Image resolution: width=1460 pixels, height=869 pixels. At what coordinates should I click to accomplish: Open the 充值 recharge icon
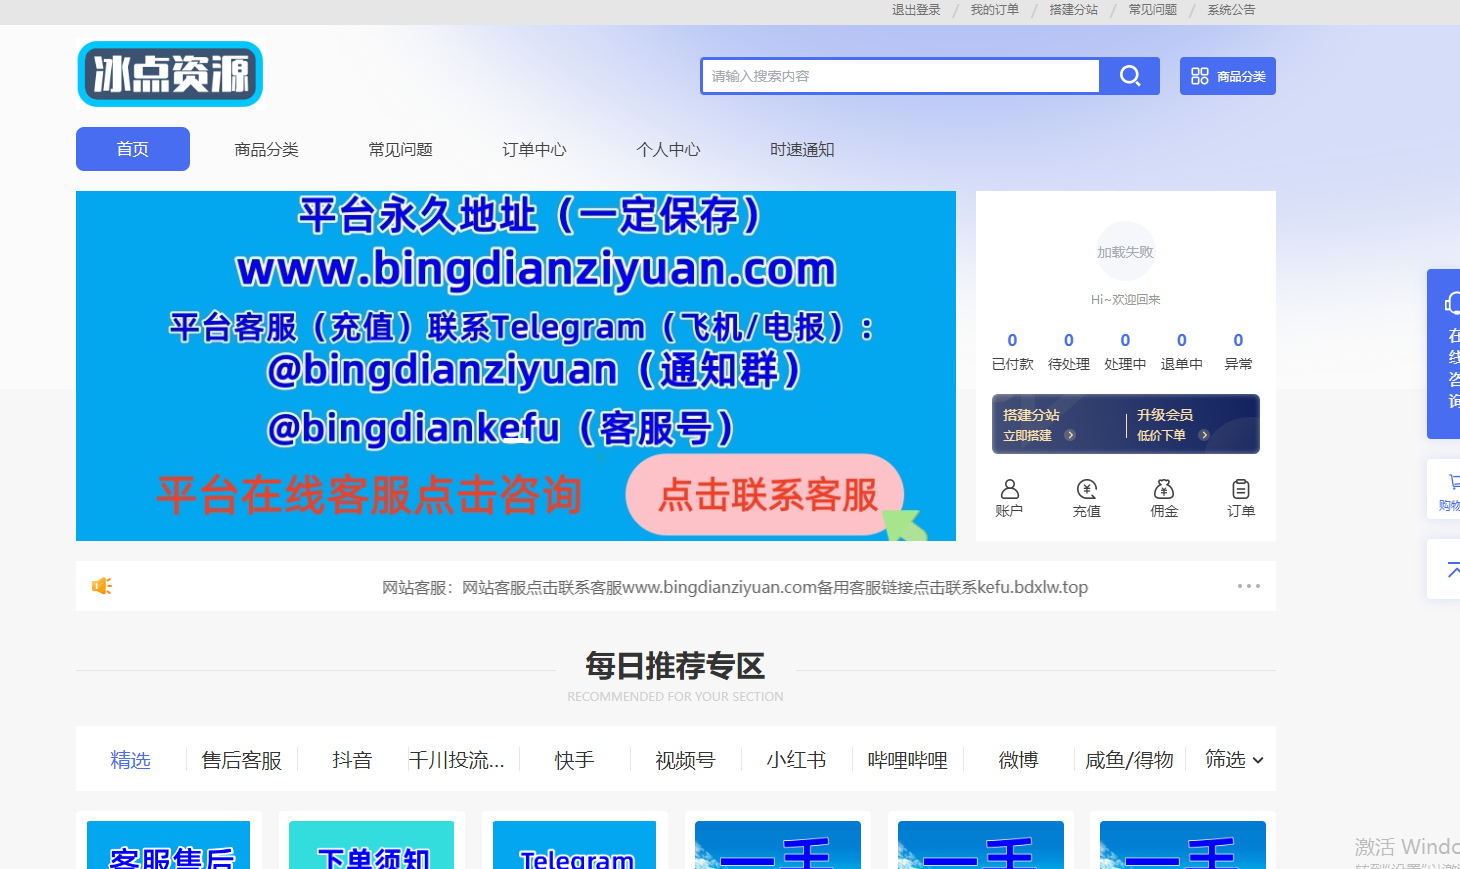click(x=1087, y=498)
